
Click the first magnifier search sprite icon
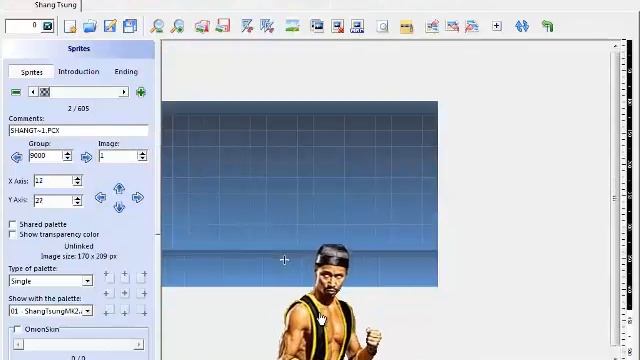point(158,27)
